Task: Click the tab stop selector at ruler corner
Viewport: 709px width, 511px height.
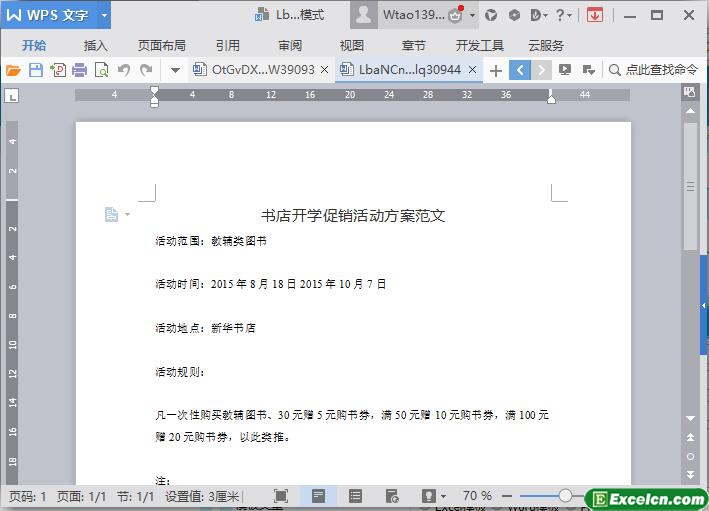Action: point(12,95)
